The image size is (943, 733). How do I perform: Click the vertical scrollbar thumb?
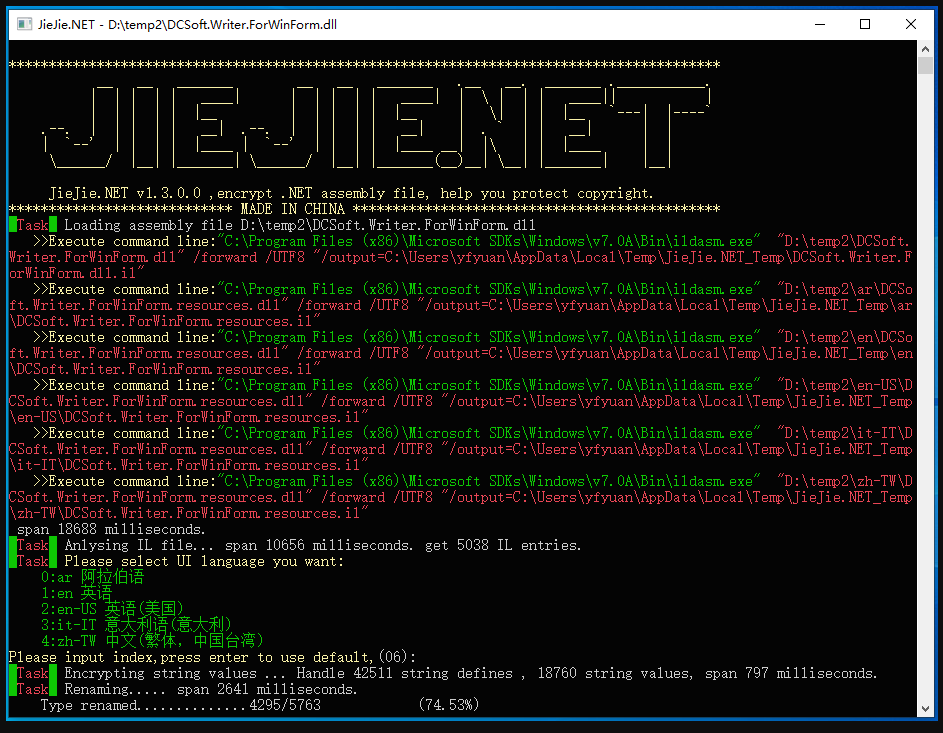tap(926, 66)
